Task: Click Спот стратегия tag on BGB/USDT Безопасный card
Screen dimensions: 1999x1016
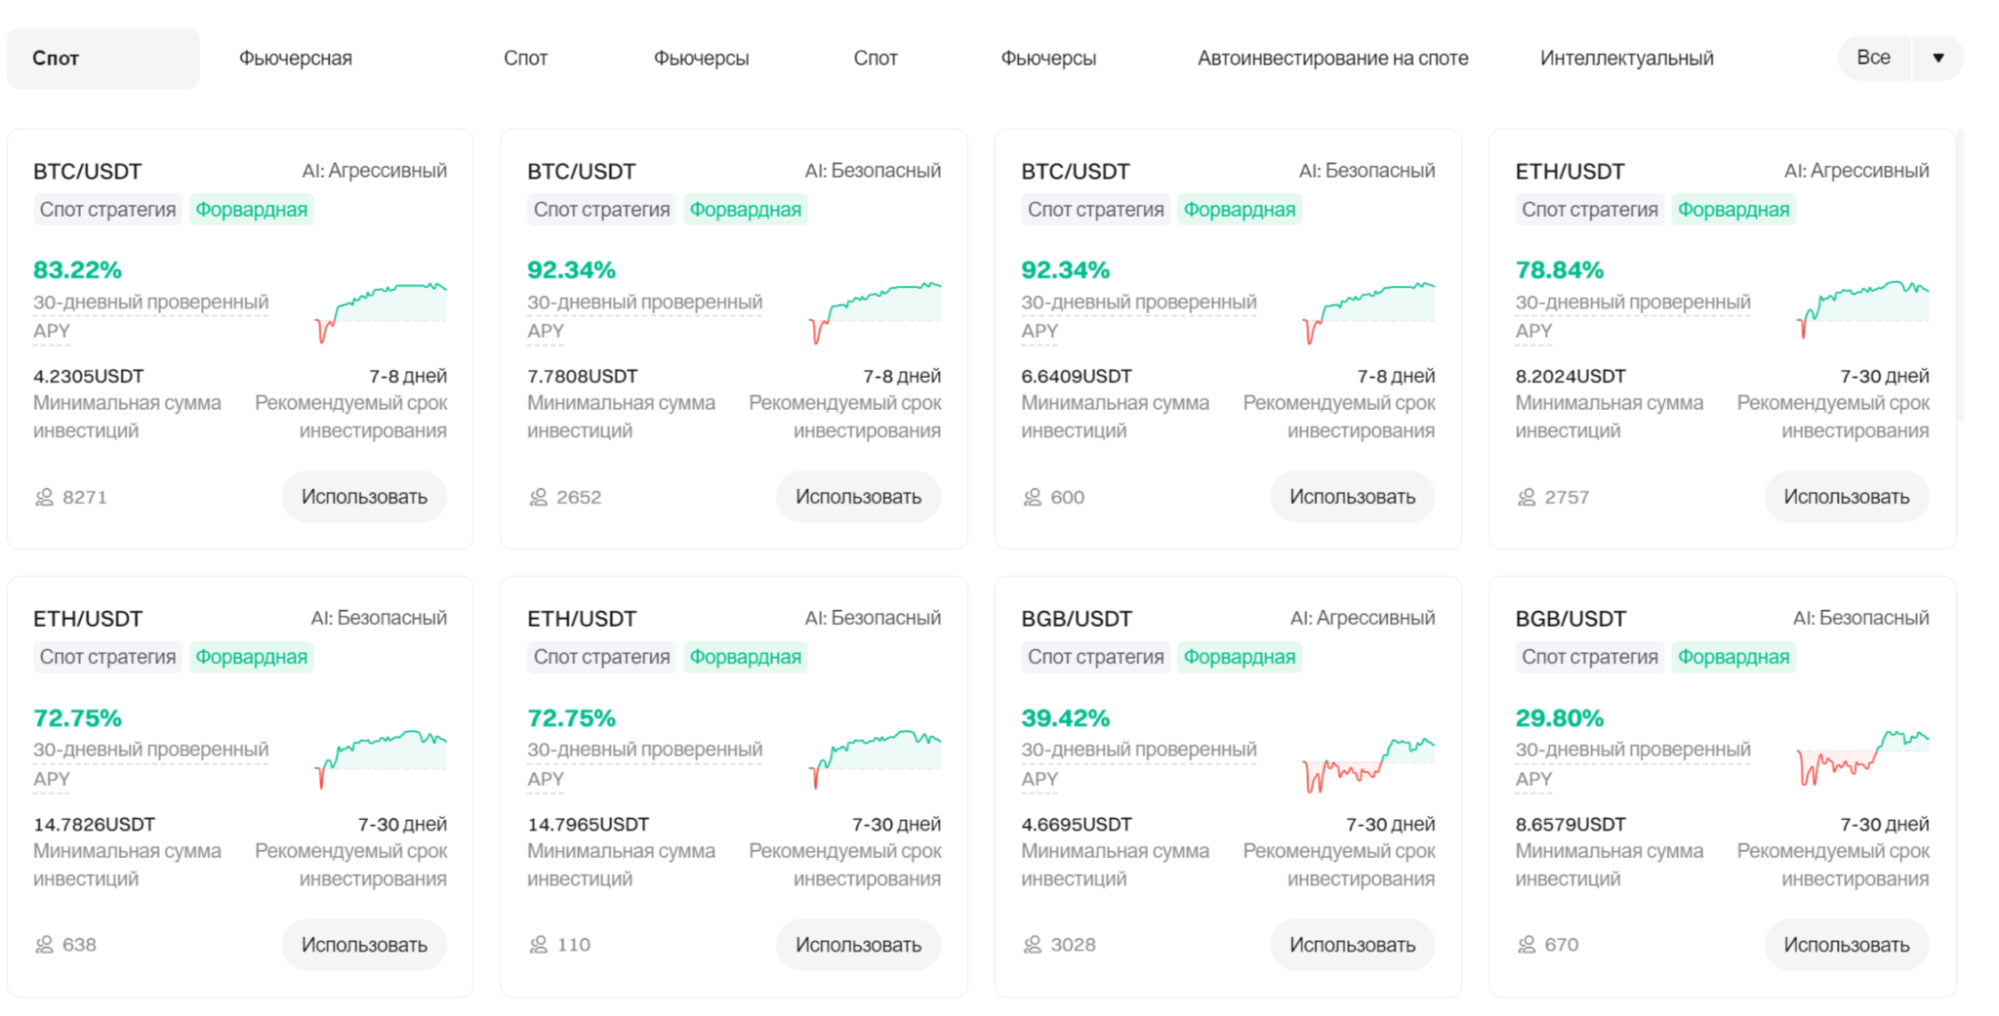Action: point(1589,657)
